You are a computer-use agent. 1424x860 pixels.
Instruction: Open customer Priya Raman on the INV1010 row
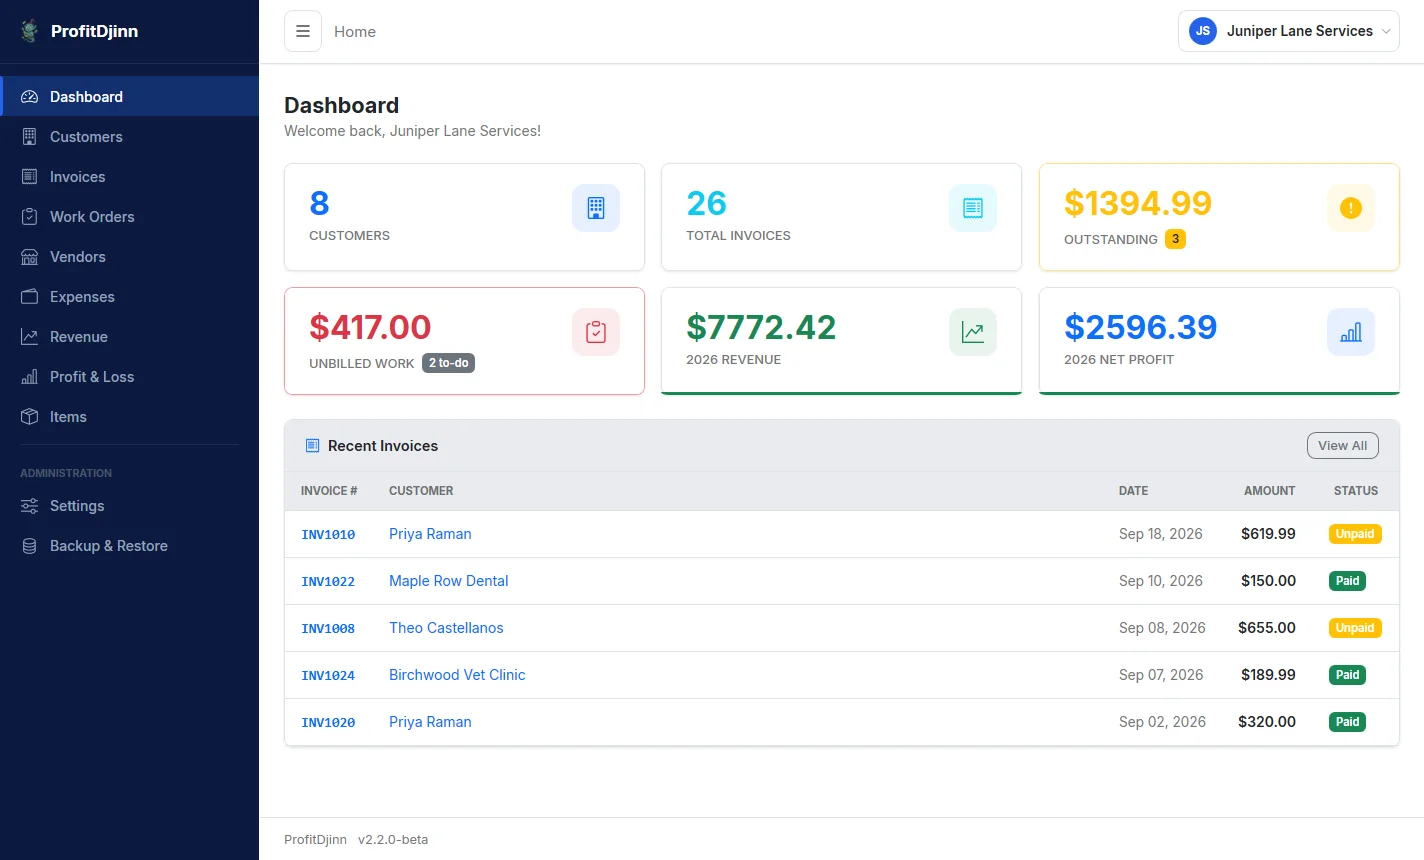tap(430, 534)
